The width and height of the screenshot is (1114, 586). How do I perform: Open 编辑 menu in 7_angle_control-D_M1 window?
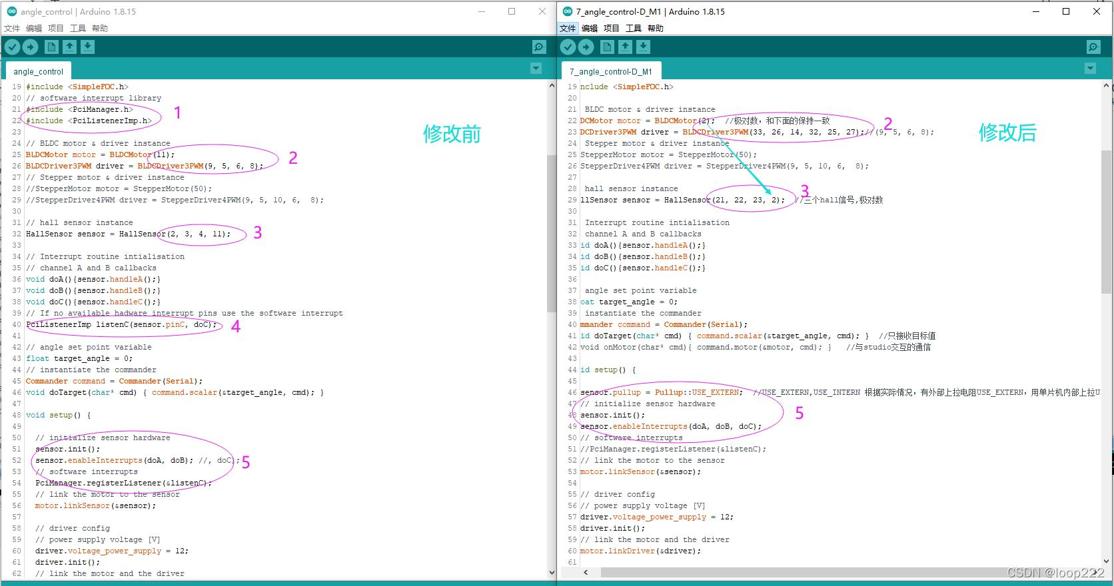590,28
